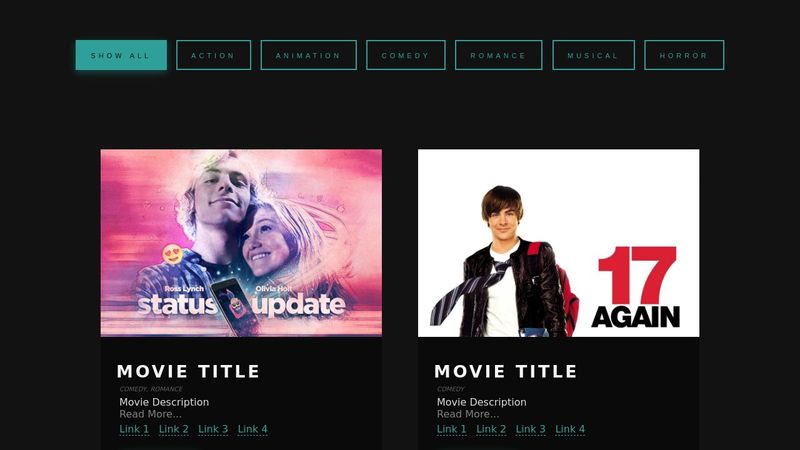Click Read More under 17 Again card

tap(468, 414)
